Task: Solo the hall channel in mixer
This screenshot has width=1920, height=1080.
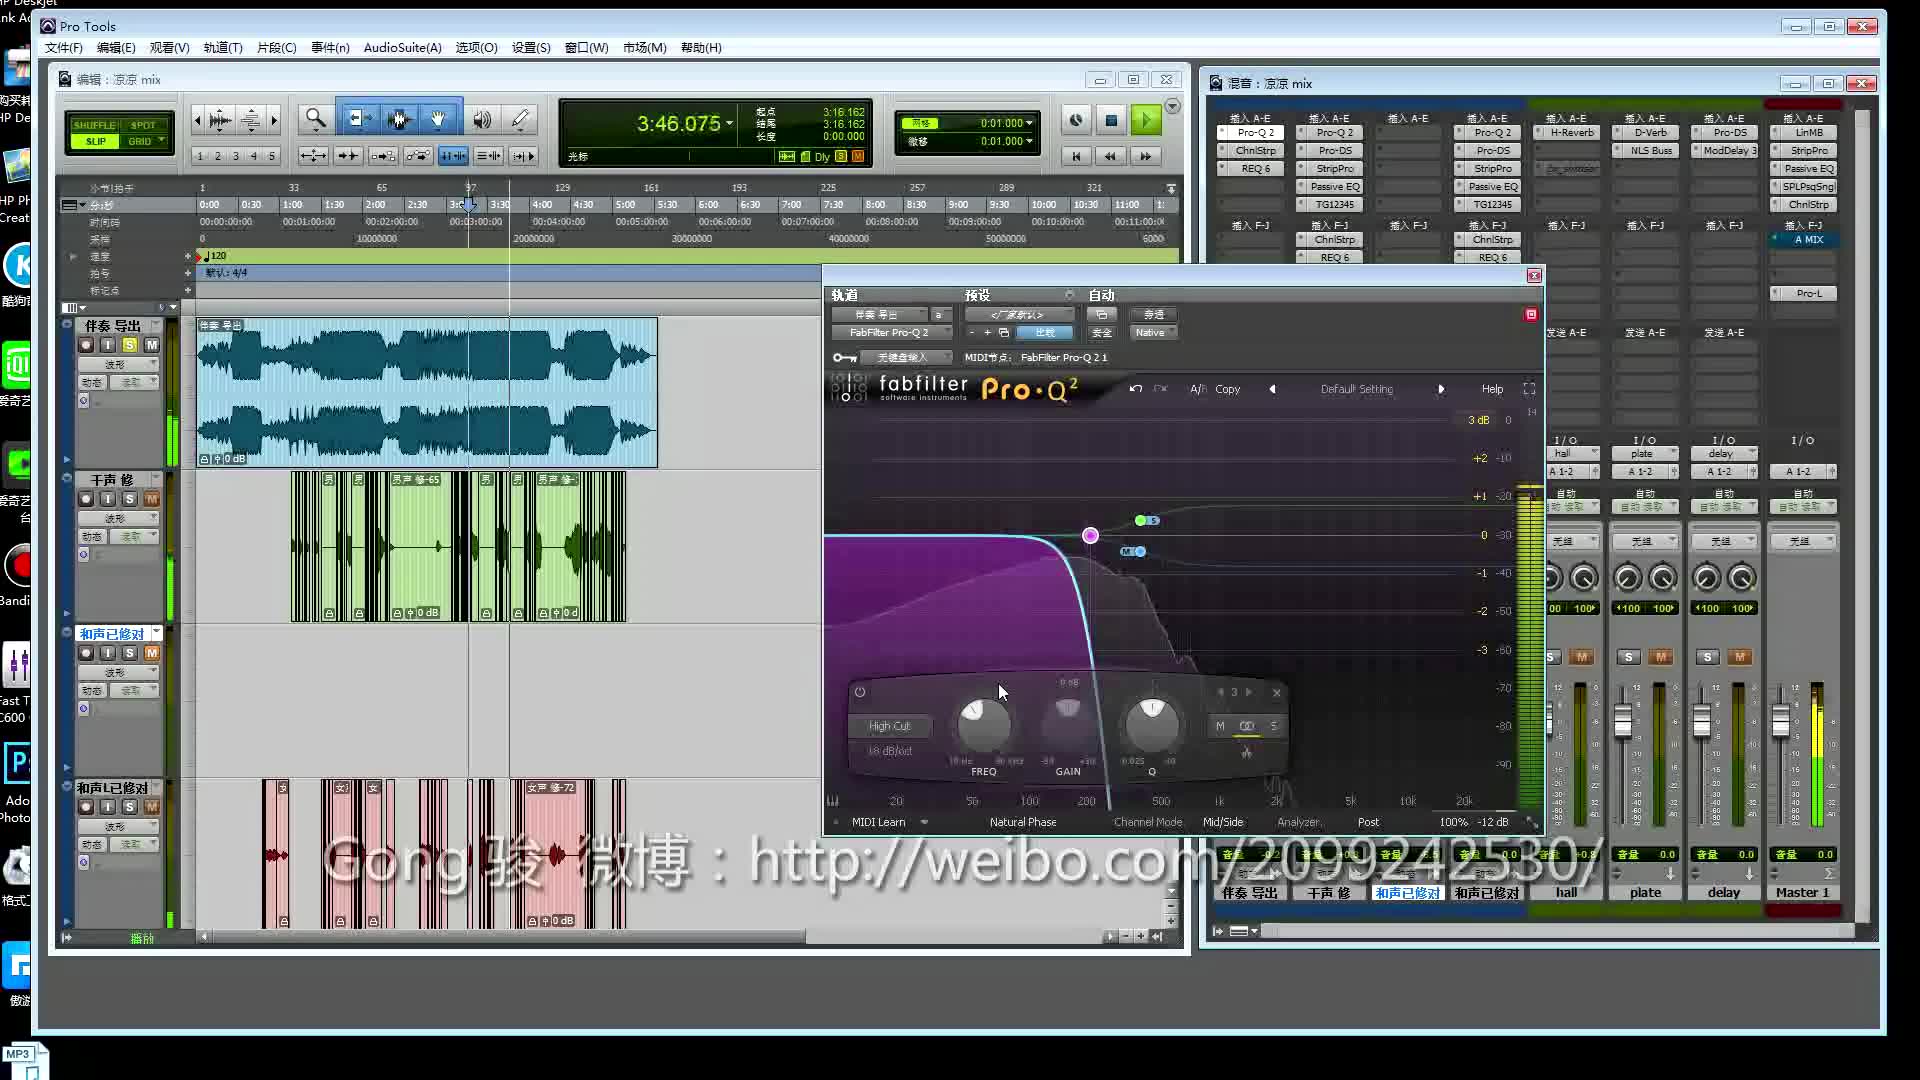Action: [1552, 657]
